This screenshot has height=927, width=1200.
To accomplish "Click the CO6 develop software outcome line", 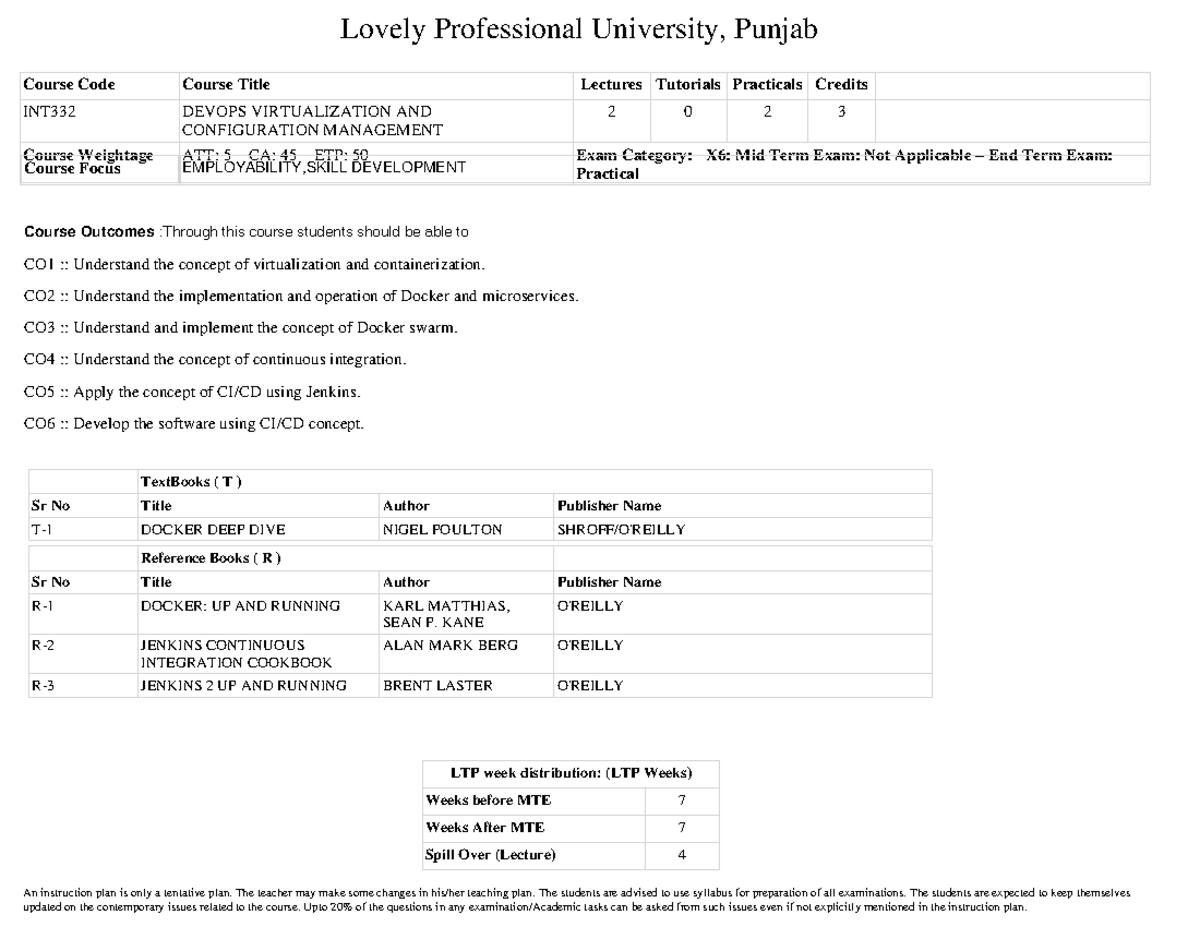I will tap(193, 424).
